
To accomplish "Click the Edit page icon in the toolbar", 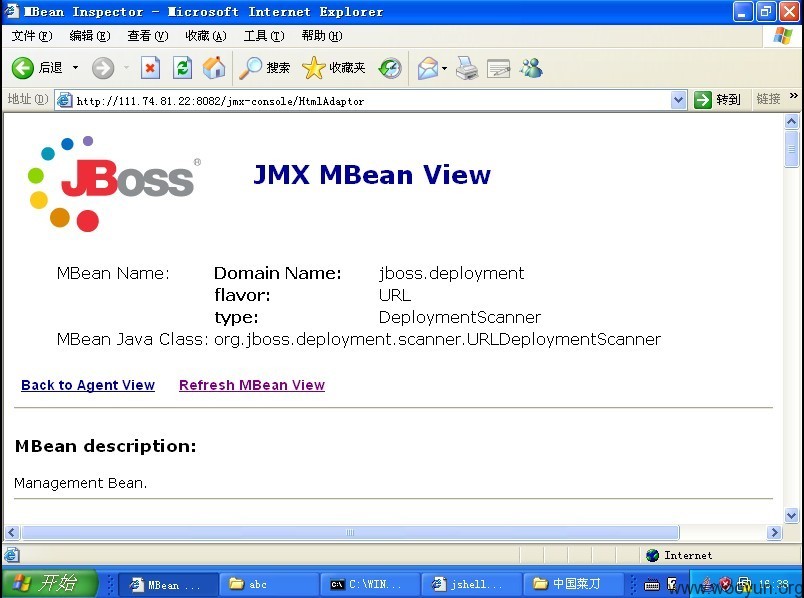I will [498, 69].
